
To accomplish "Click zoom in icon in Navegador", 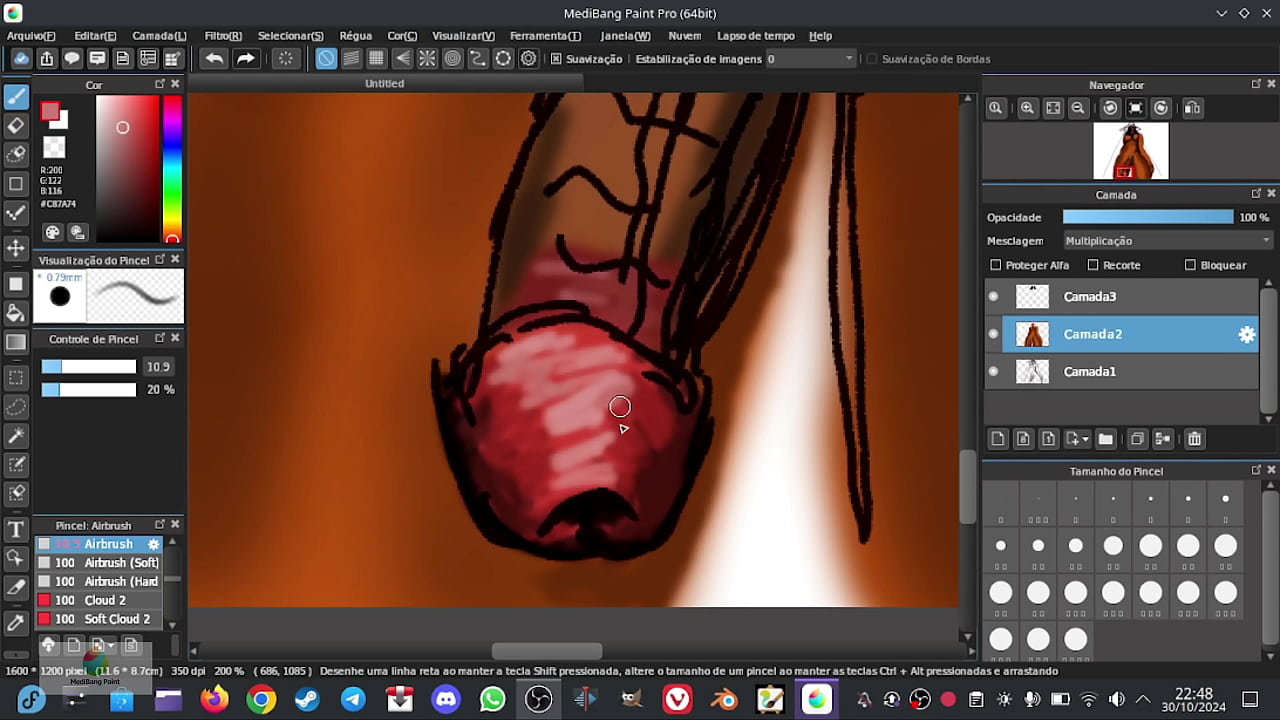I will pyautogui.click(x=1027, y=108).
